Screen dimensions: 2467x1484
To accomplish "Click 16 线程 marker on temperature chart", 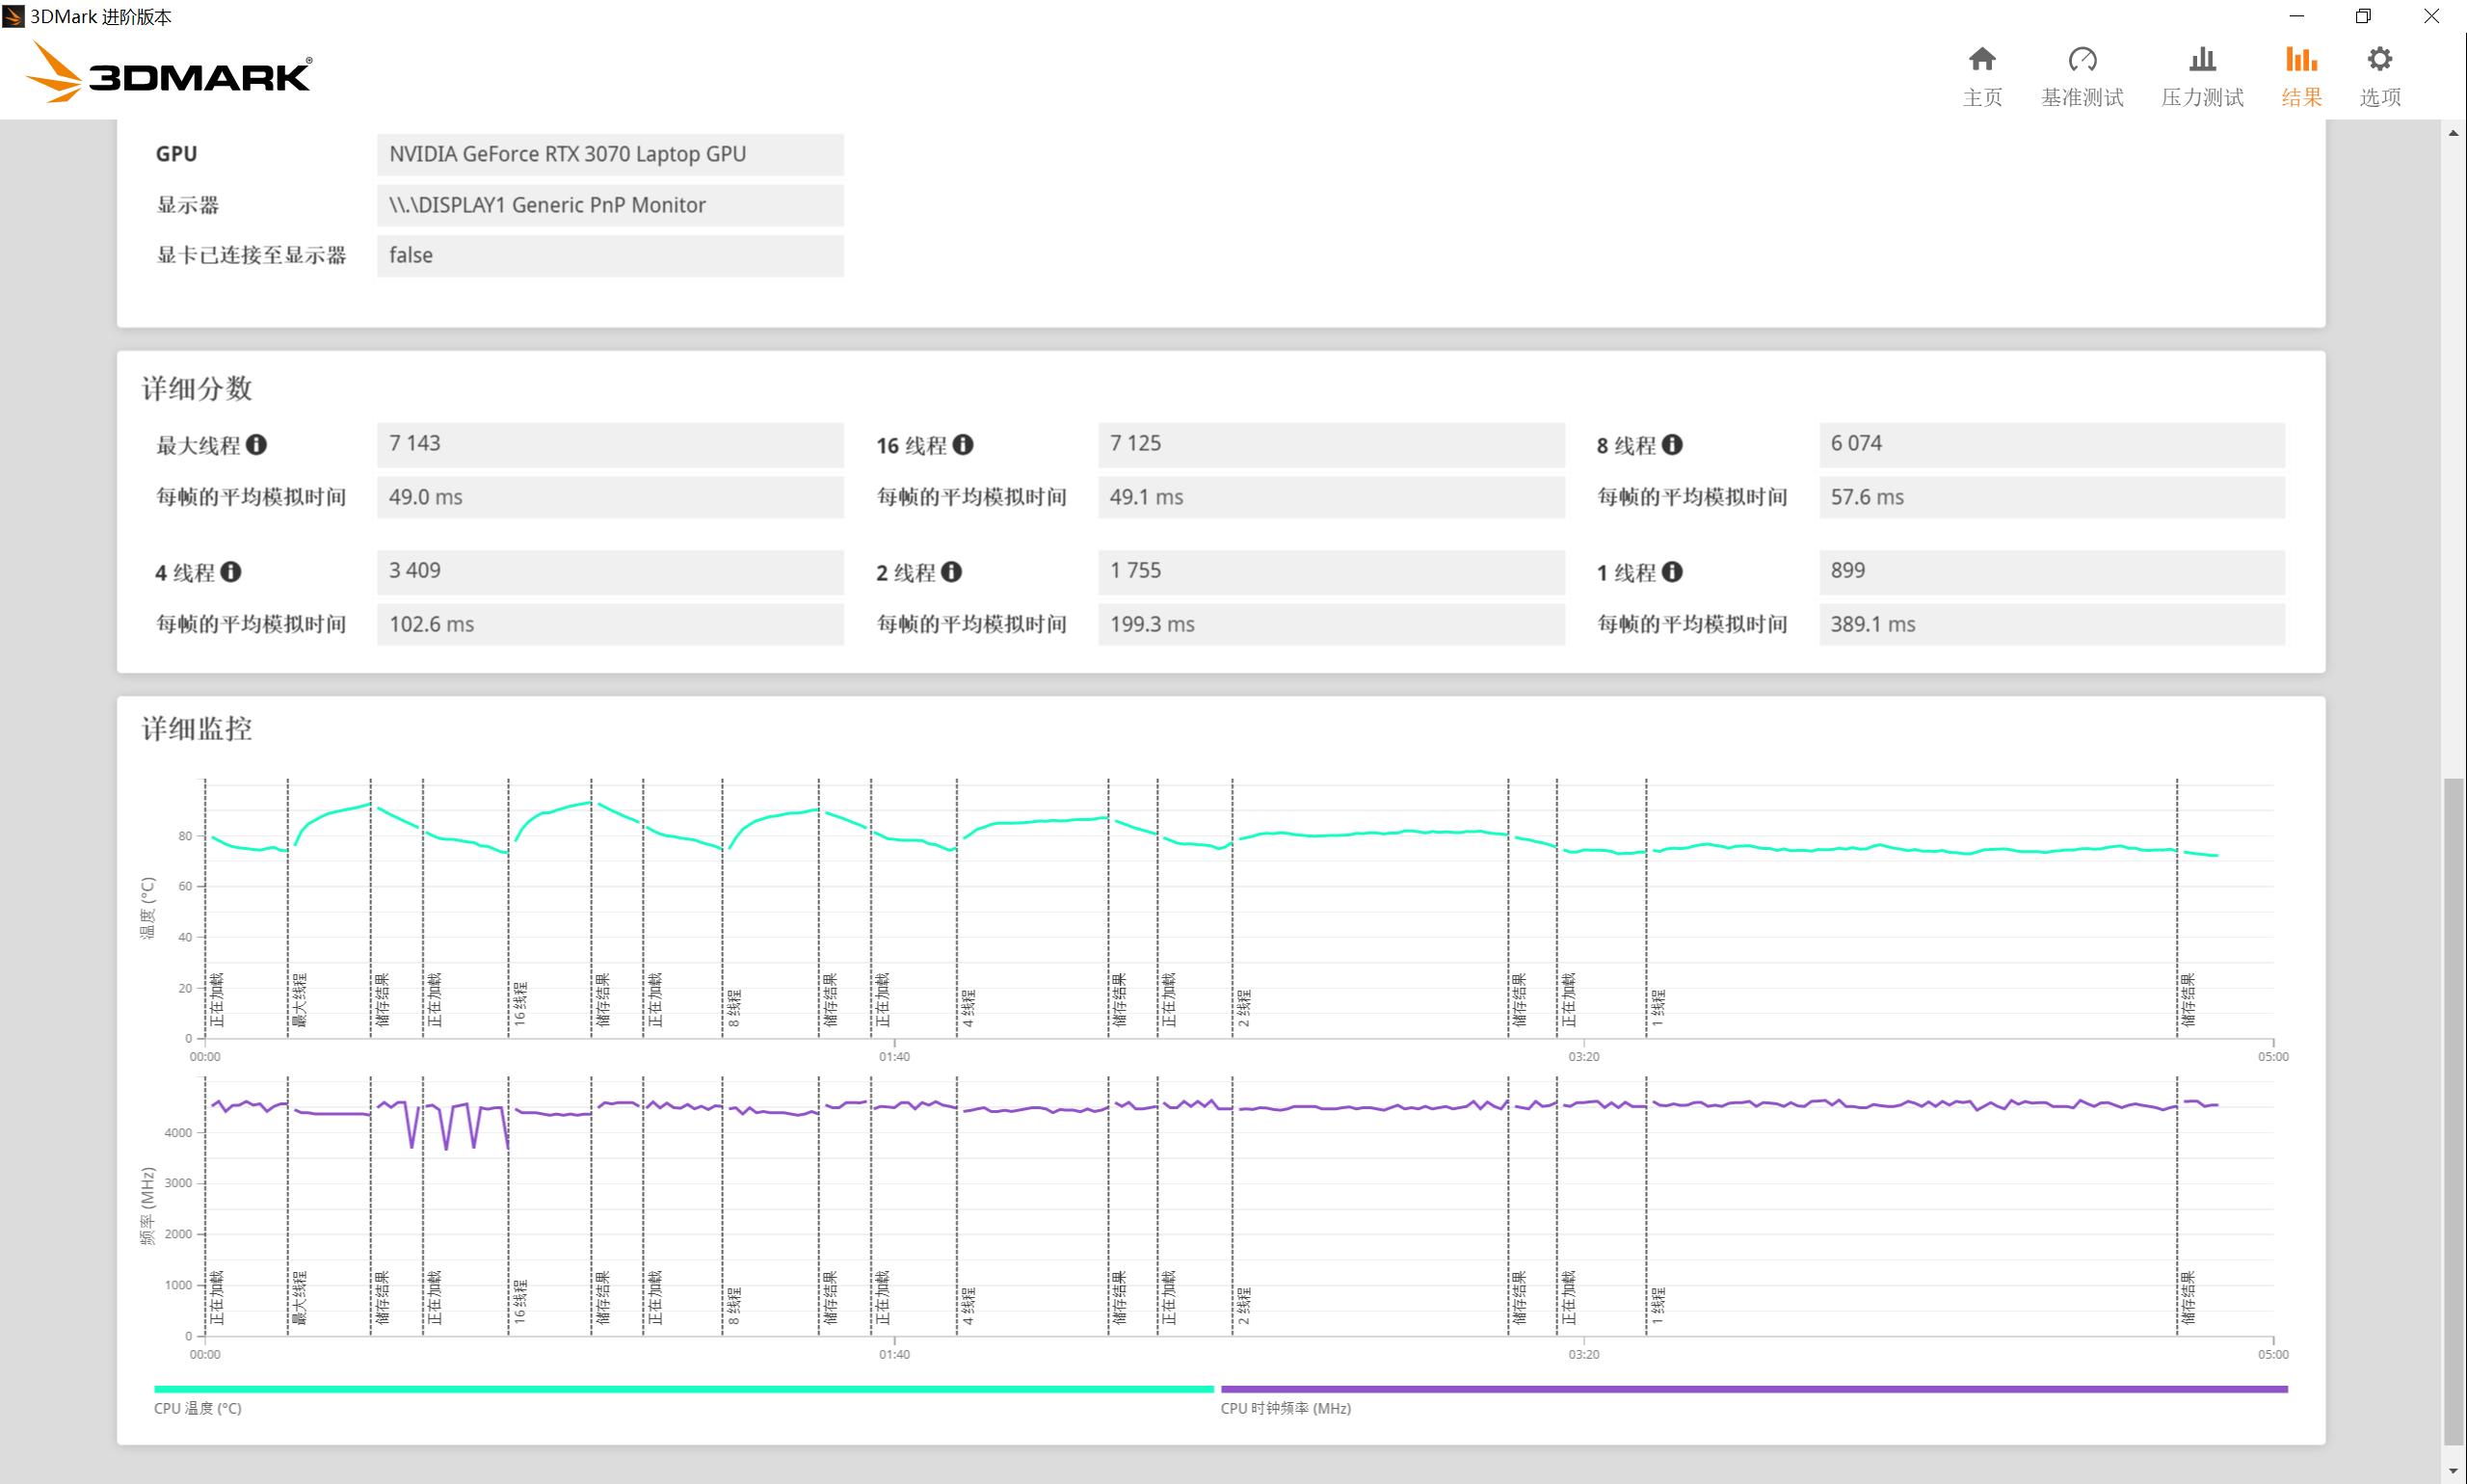I will pos(519,1003).
